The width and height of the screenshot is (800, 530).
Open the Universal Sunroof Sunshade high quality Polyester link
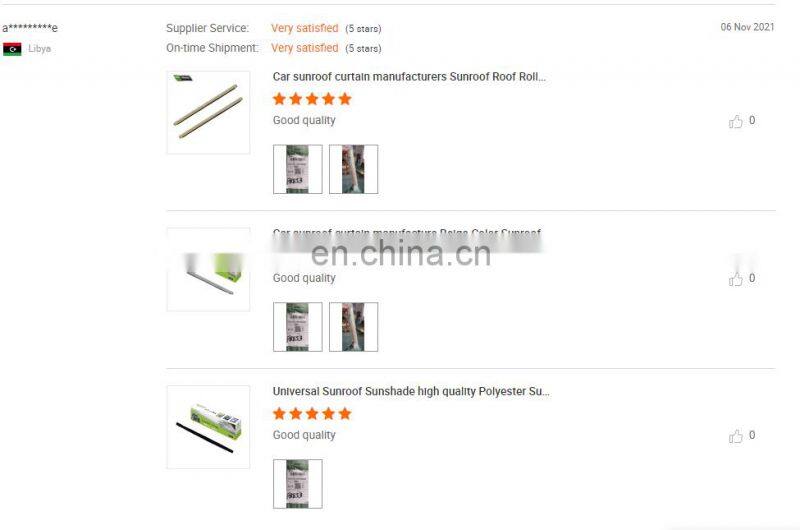point(411,391)
